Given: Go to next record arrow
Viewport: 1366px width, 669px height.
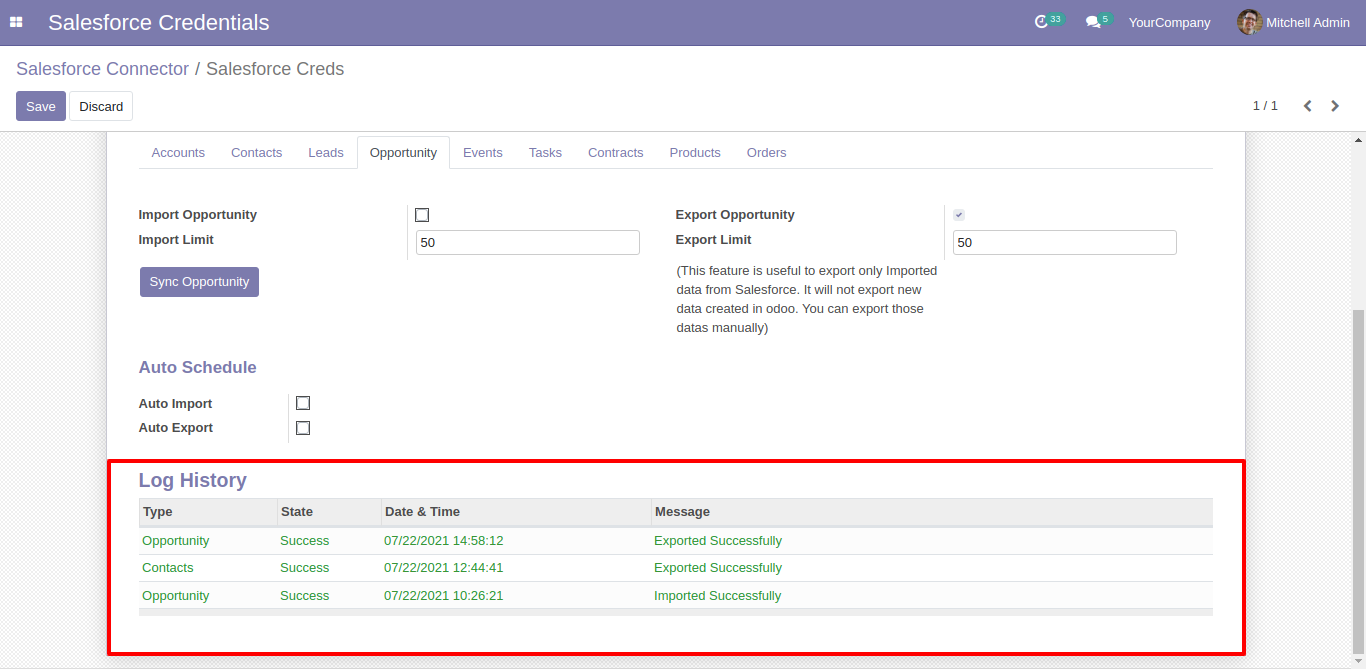Looking at the screenshot, I should 1335,106.
